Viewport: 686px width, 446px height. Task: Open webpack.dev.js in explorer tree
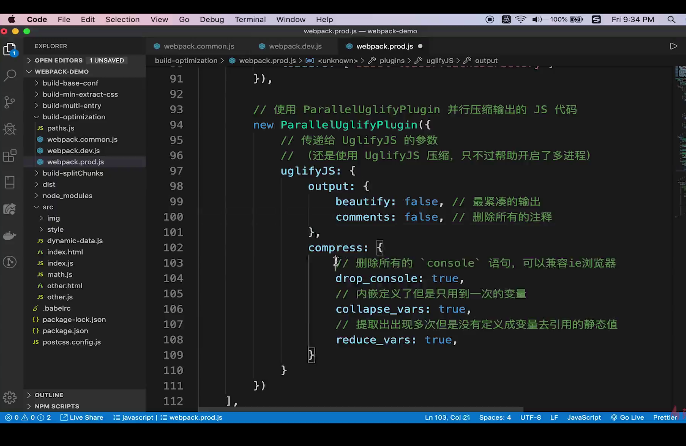(85, 151)
